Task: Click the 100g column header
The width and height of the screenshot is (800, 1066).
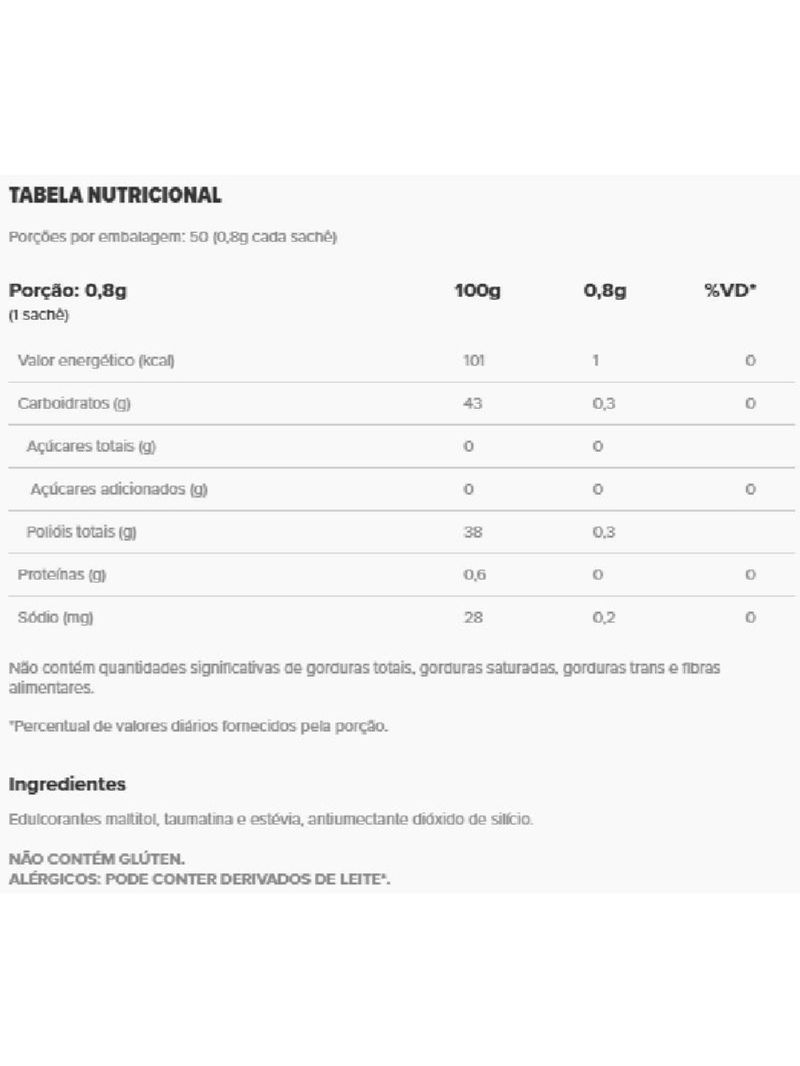Action: pos(477,291)
